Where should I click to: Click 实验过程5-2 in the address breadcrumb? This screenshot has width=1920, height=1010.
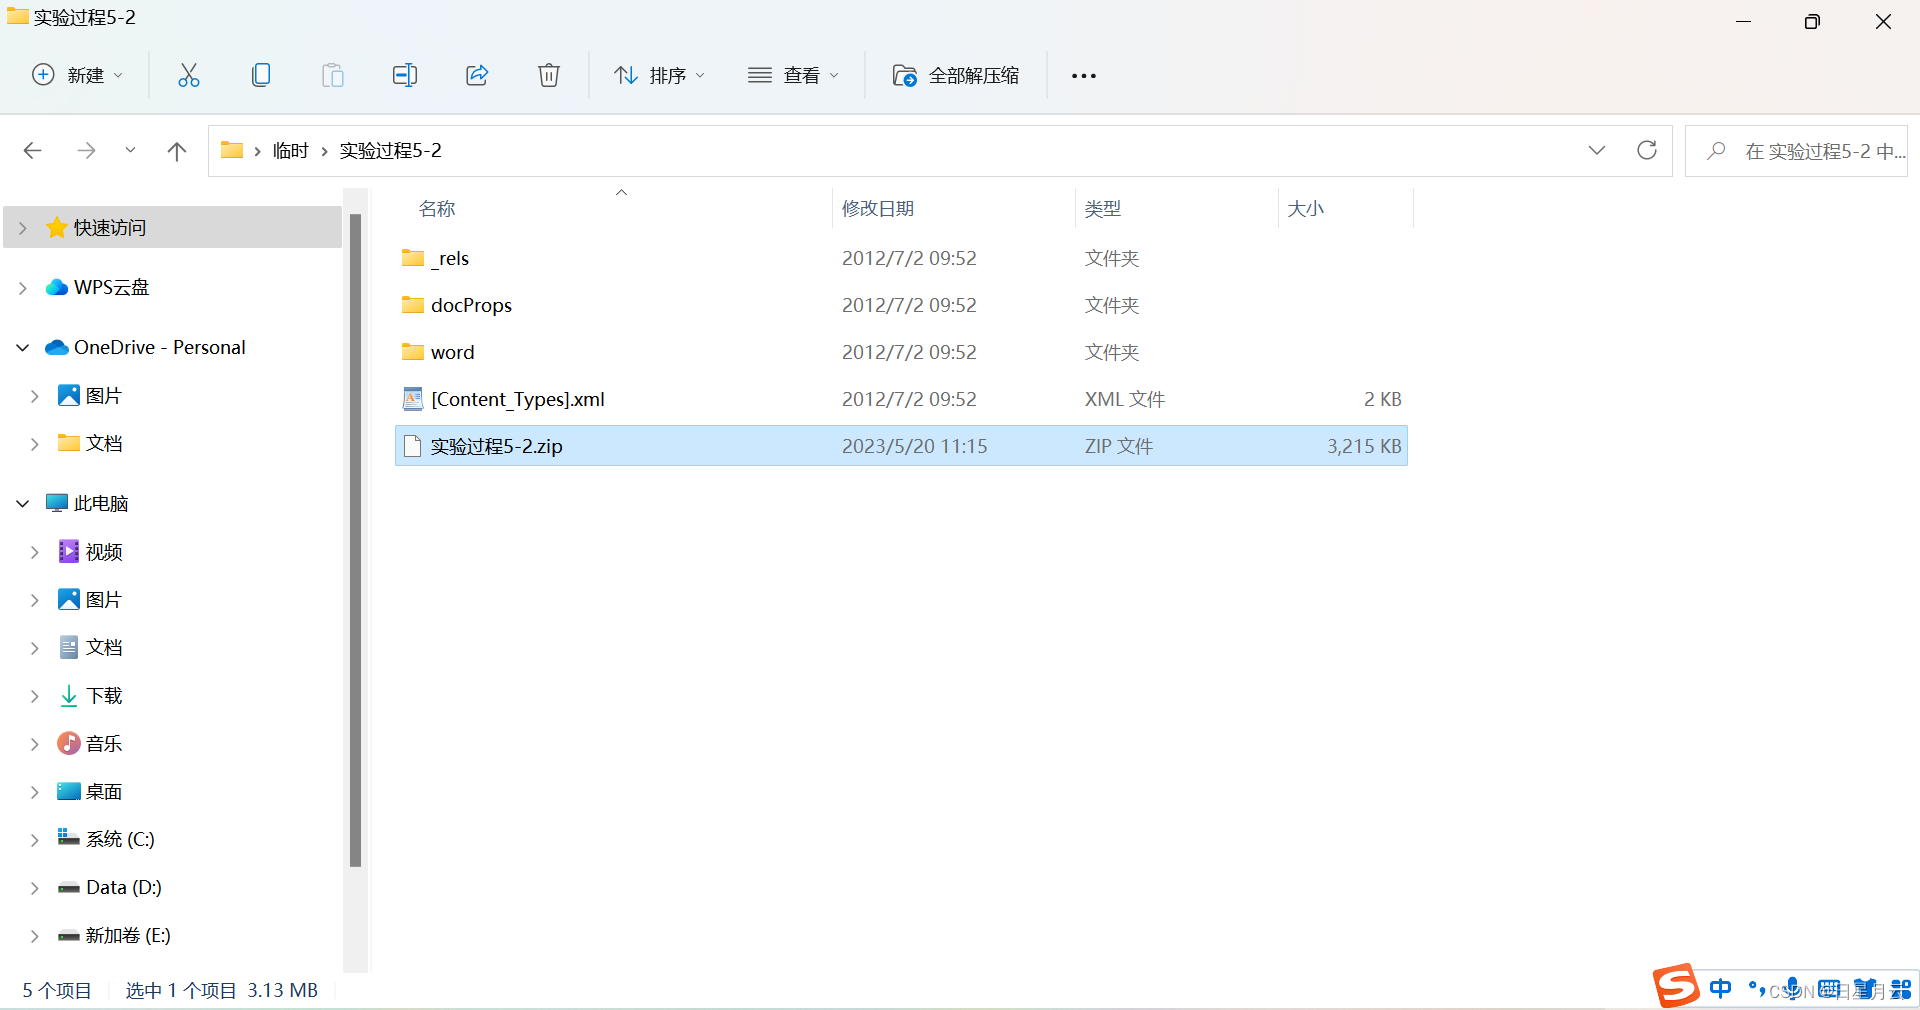click(390, 151)
